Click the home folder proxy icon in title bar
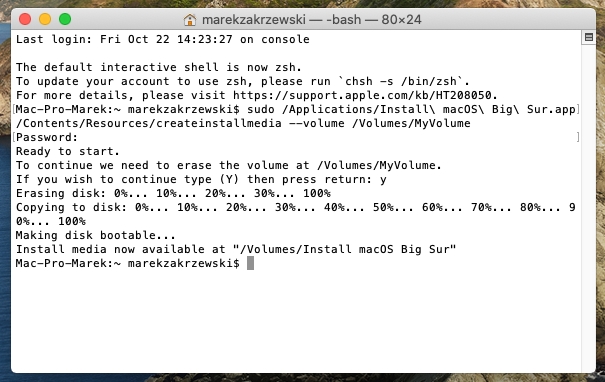Viewport: 605px width, 382px height. (x=189, y=20)
